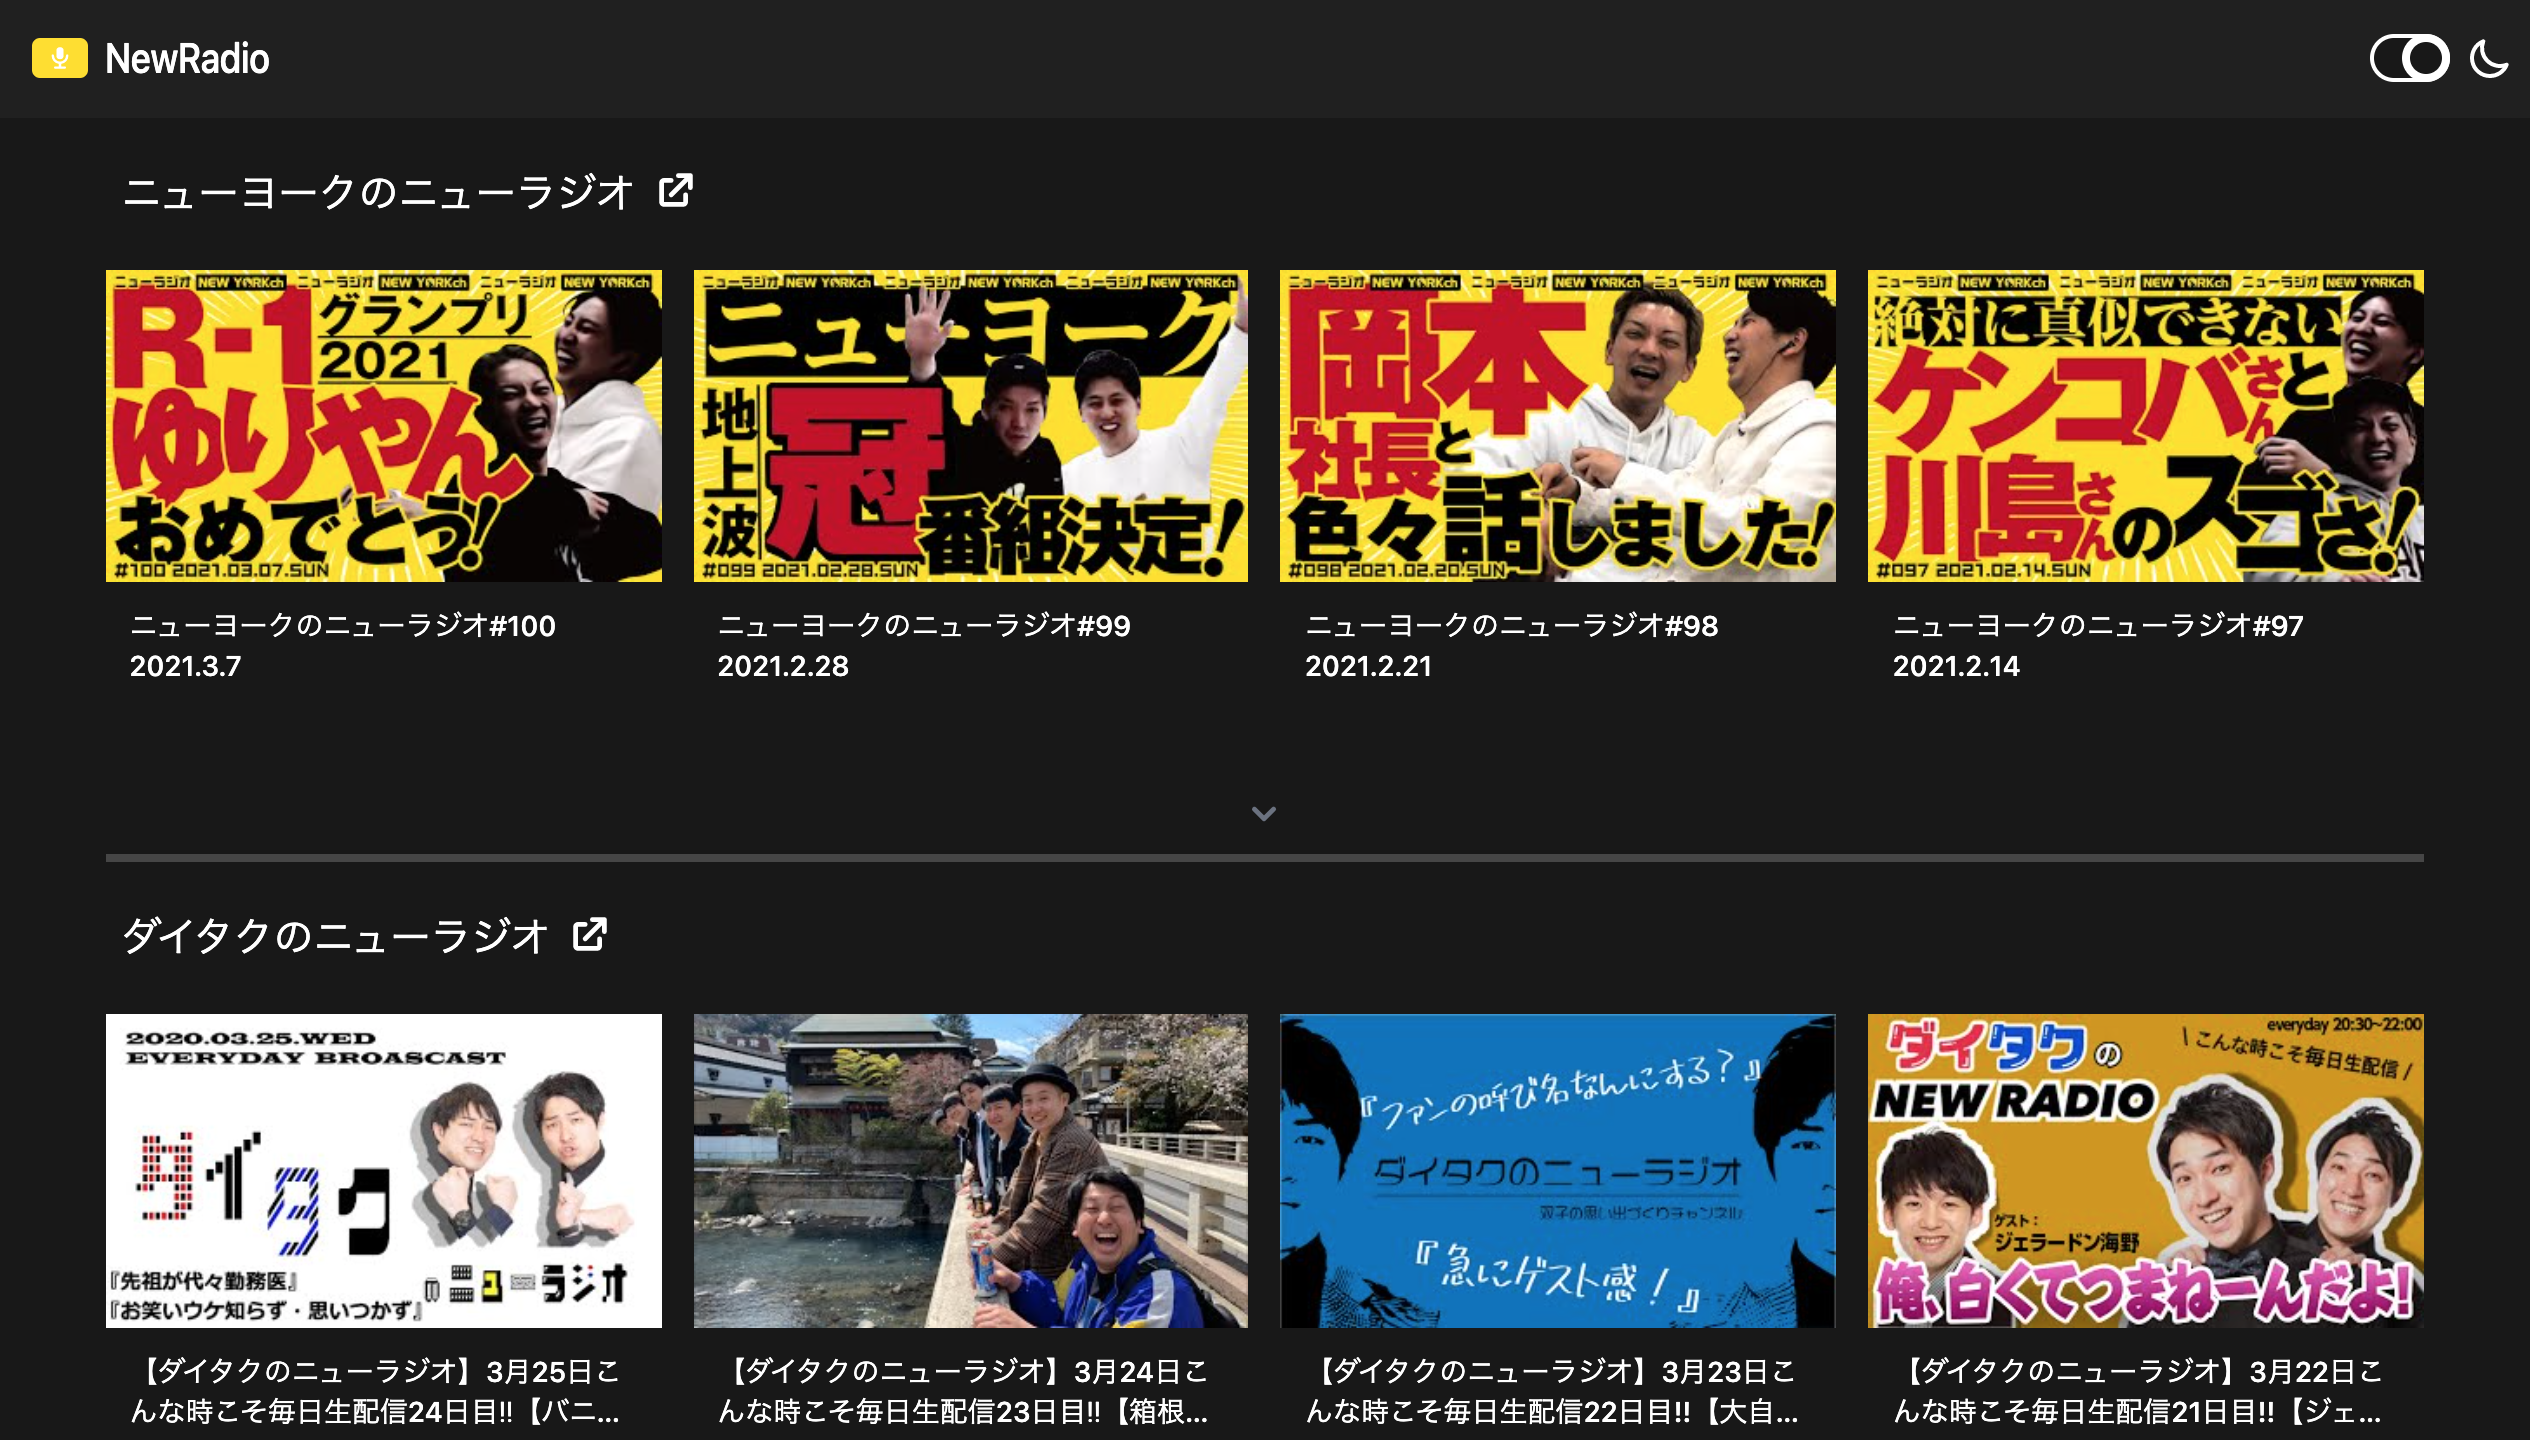The image size is (2530, 1440).
Task: Click the date 2021.2.21
Action: click(x=1368, y=666)
